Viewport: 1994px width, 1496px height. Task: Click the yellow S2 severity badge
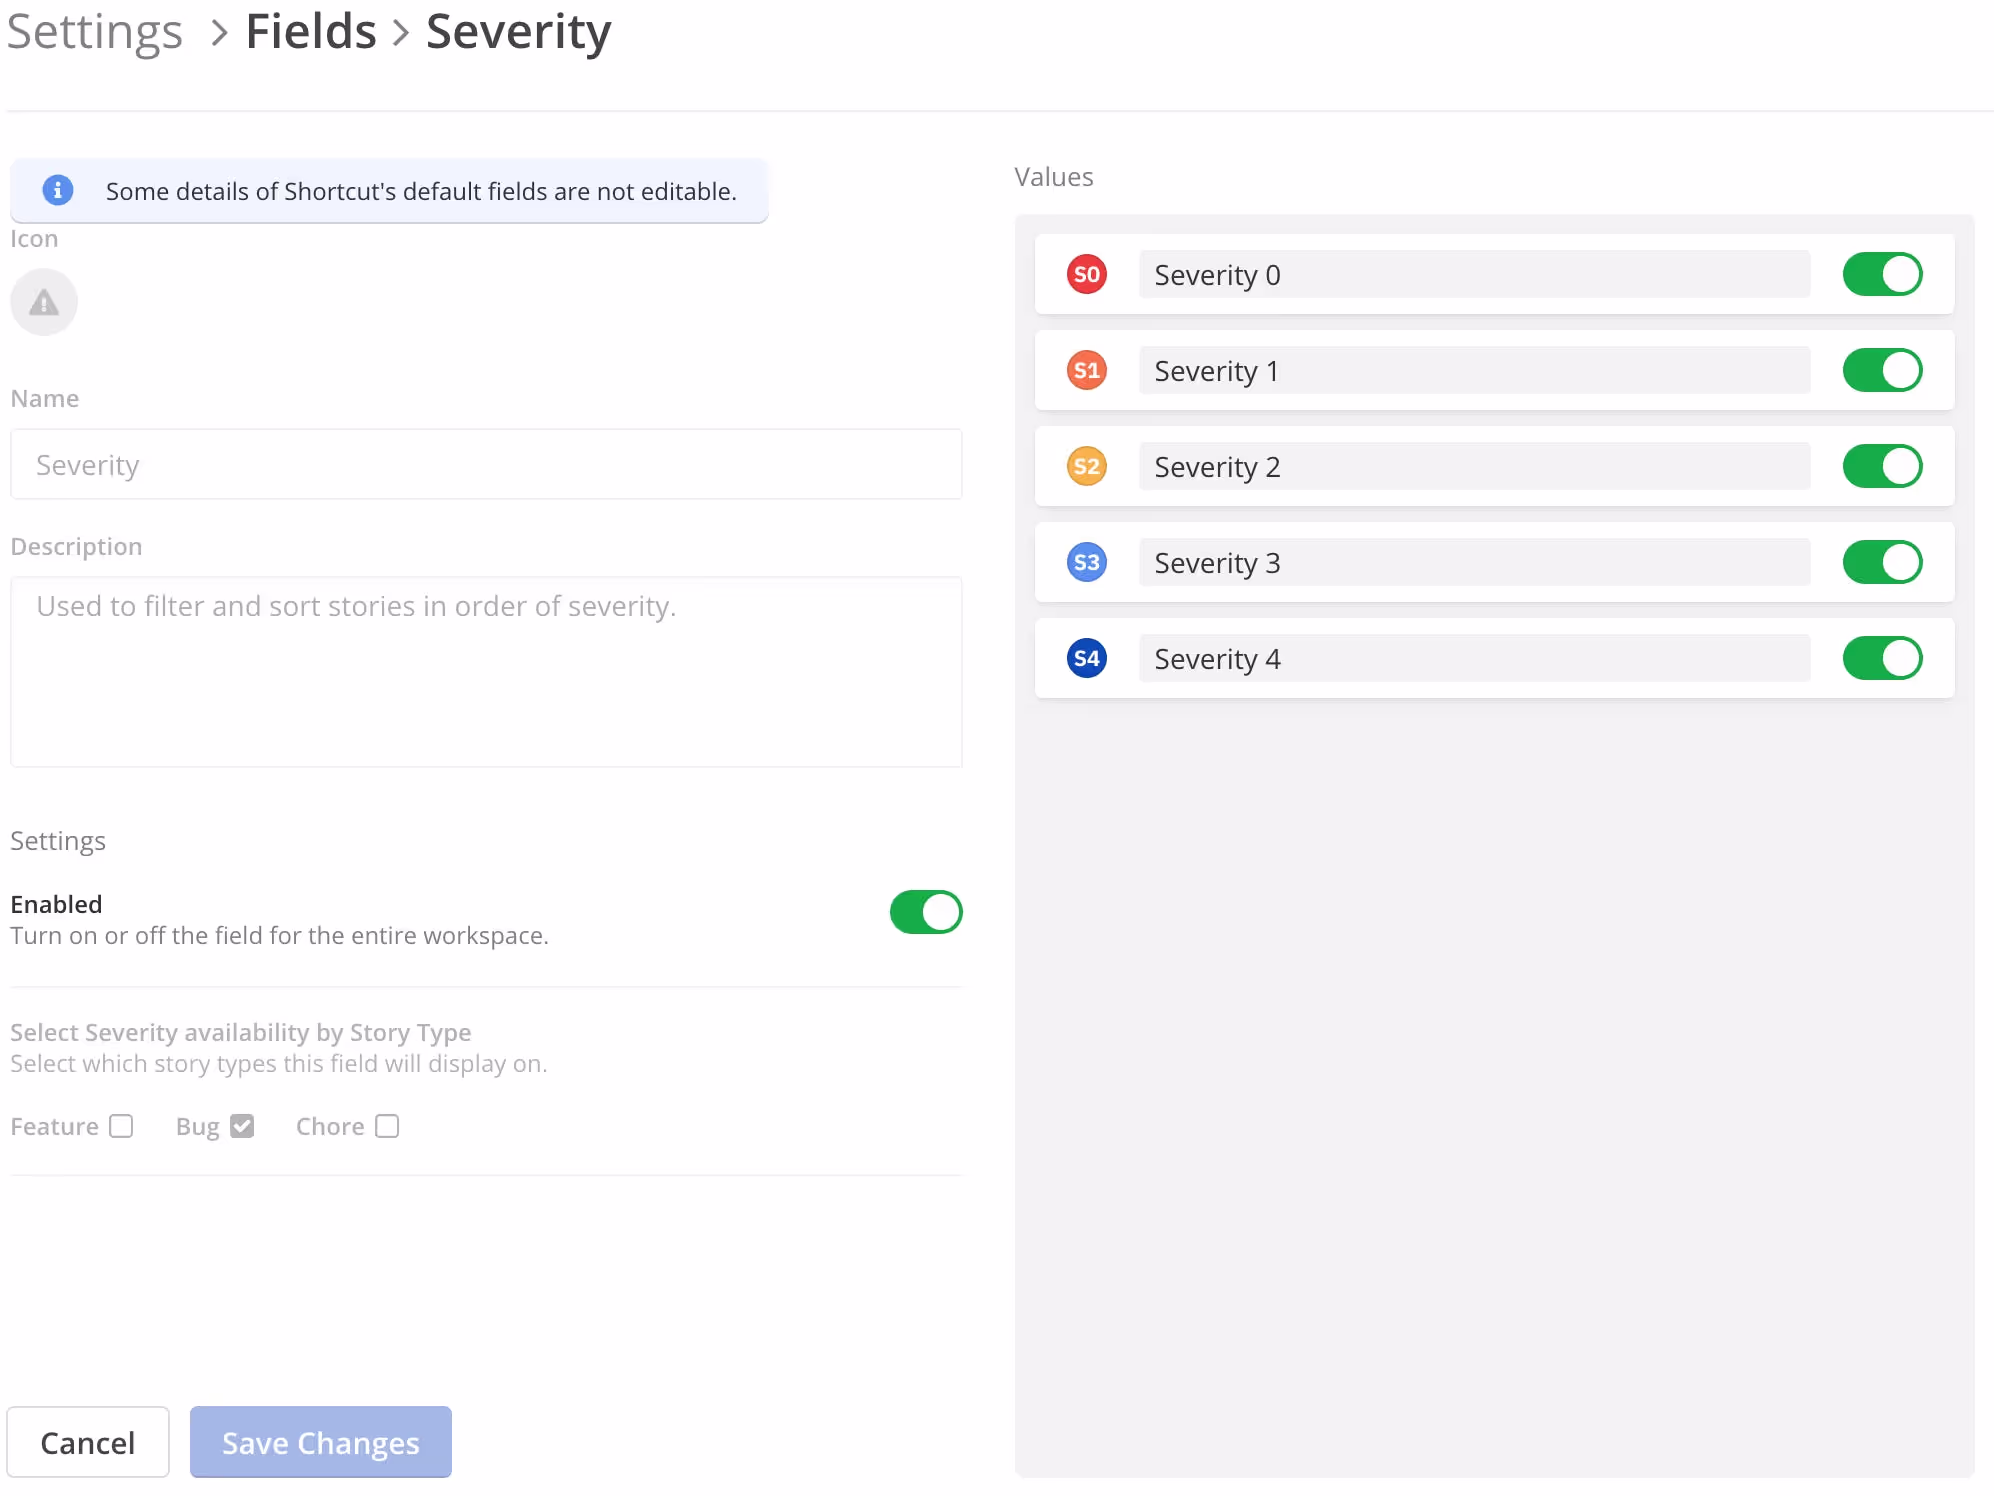pos(1086,466)
